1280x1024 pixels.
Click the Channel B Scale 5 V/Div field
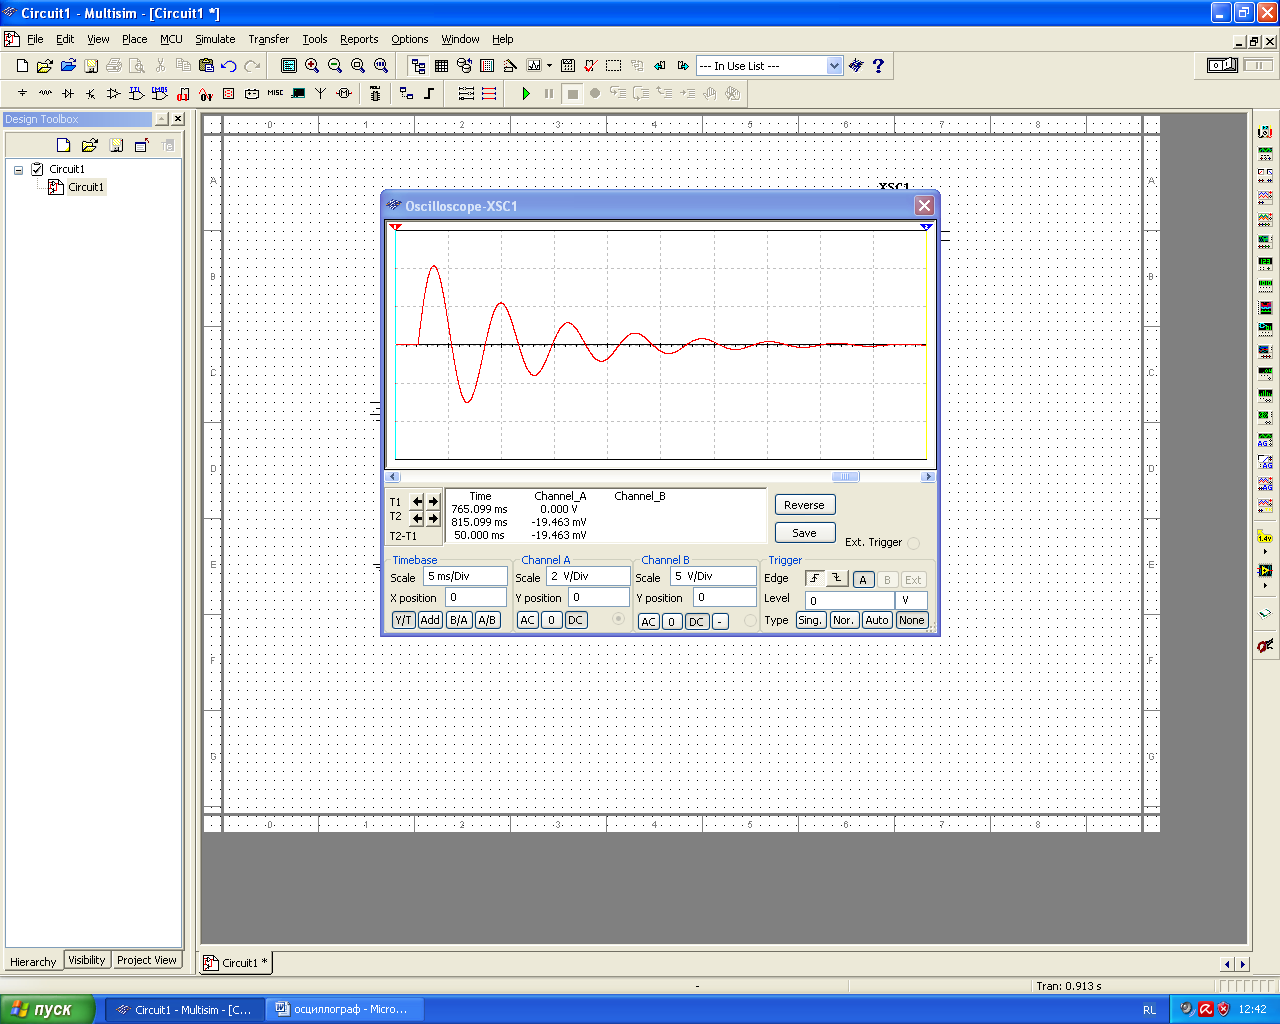point(714,576)
